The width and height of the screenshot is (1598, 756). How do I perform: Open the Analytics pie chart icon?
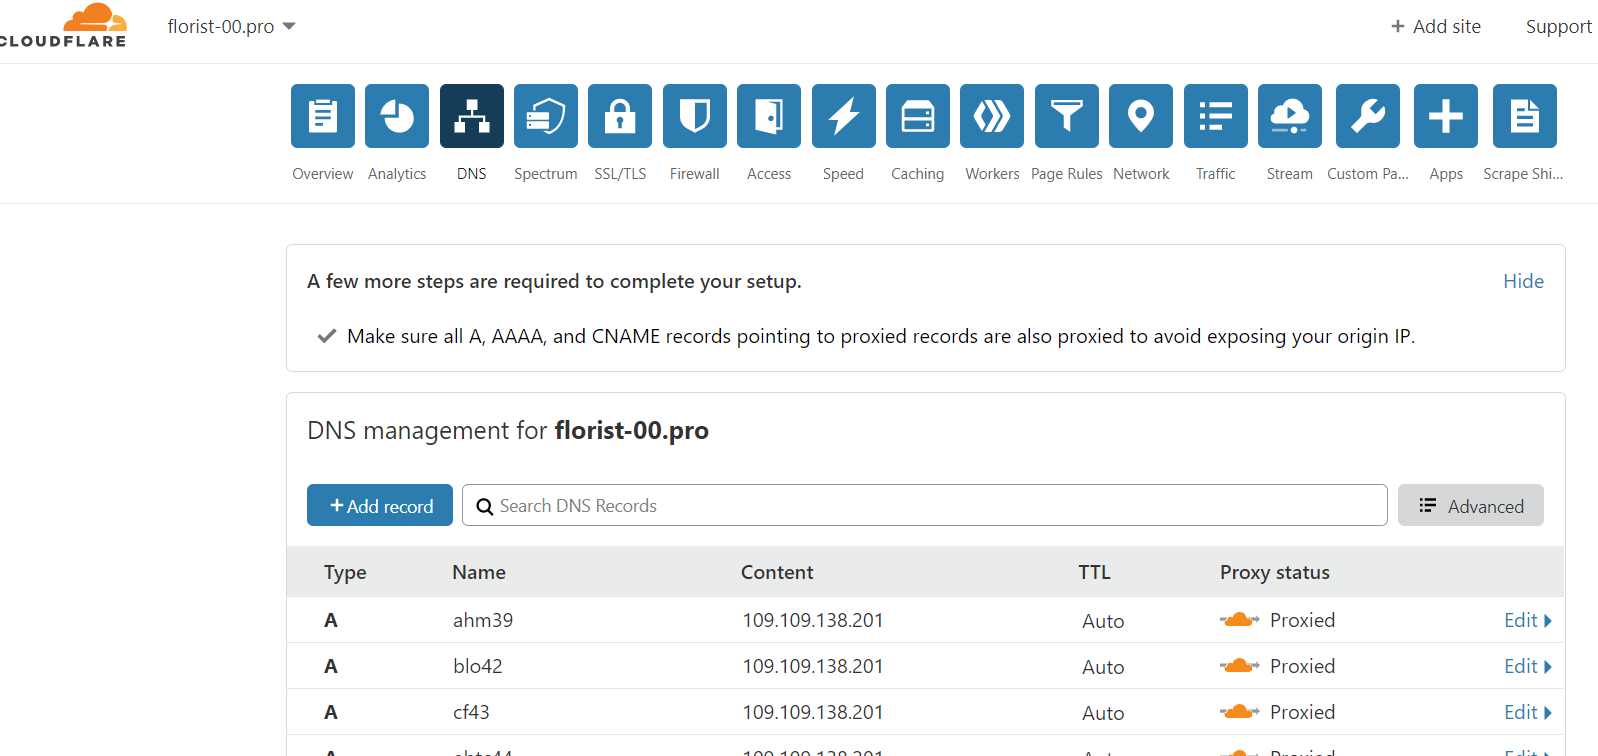click(x=397, y=116)
